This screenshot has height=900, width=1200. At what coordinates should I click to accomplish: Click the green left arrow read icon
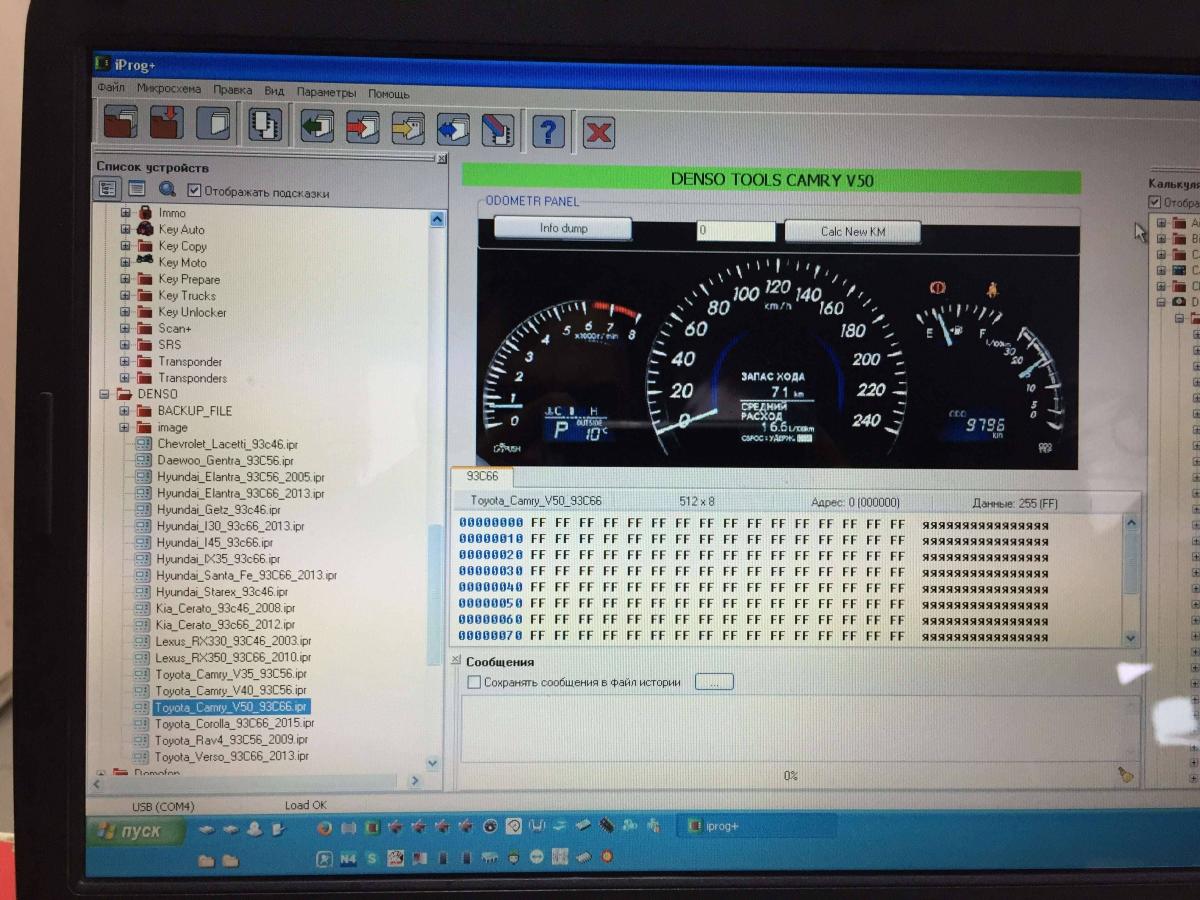(x=317, y=127)
